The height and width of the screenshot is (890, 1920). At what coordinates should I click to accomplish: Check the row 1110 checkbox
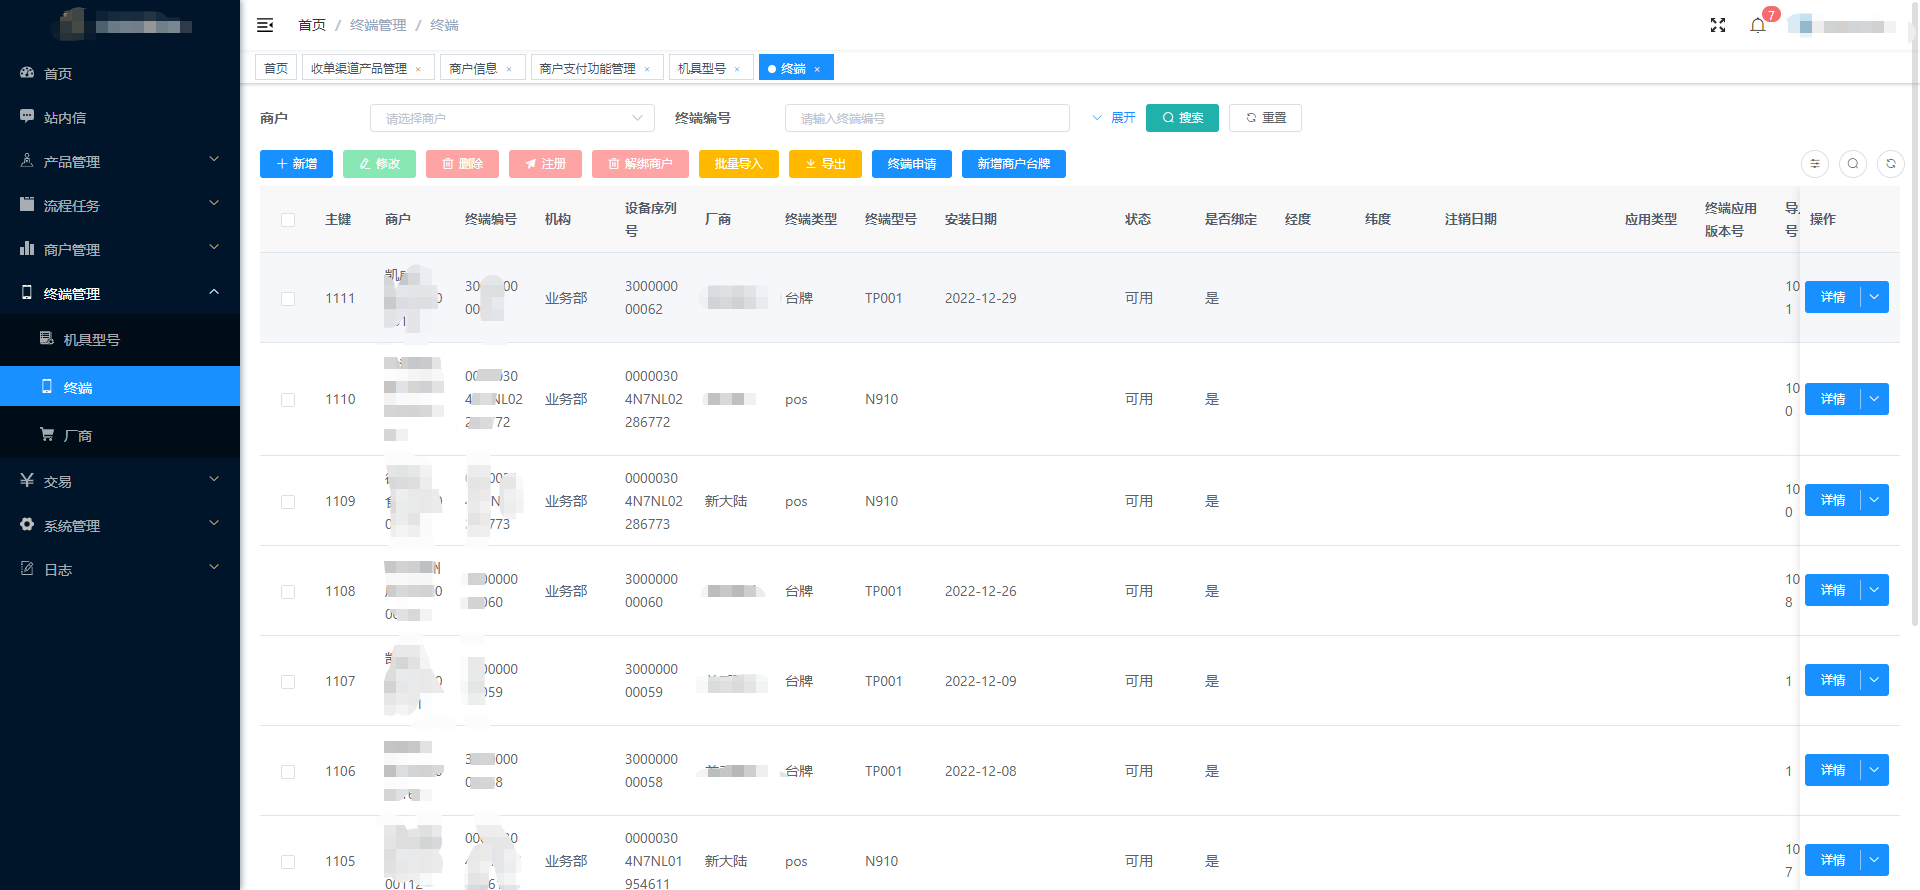click(x=288, y=400)
